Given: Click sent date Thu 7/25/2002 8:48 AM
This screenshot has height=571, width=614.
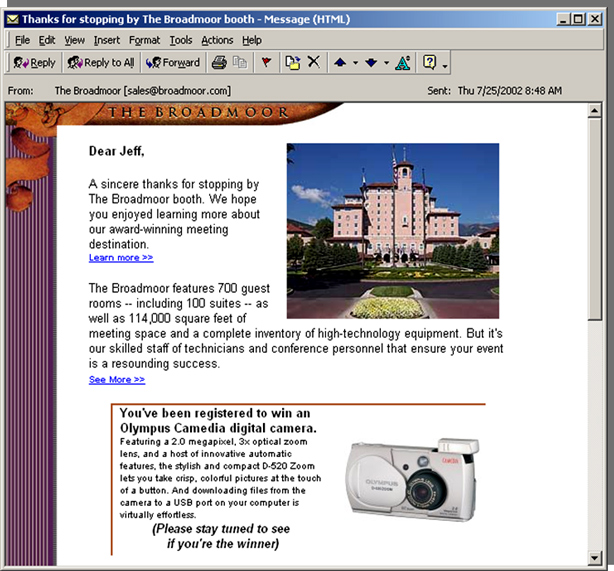Looking at the screenshot, I should [510, 91].
